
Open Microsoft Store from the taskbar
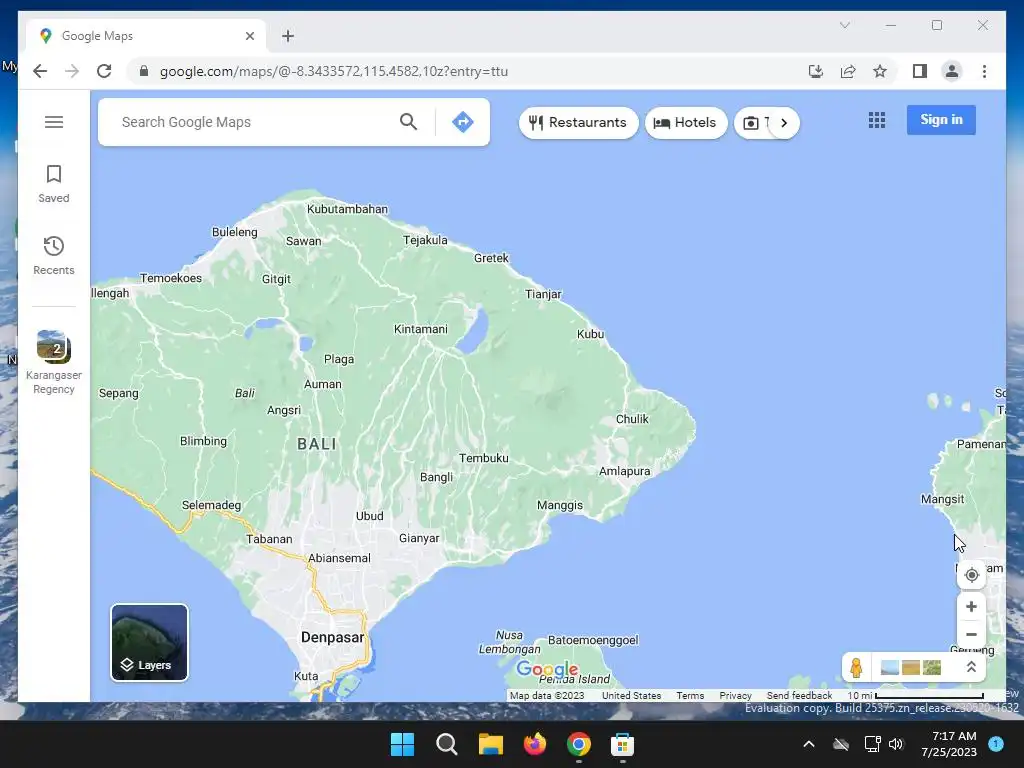pos(622,744)
